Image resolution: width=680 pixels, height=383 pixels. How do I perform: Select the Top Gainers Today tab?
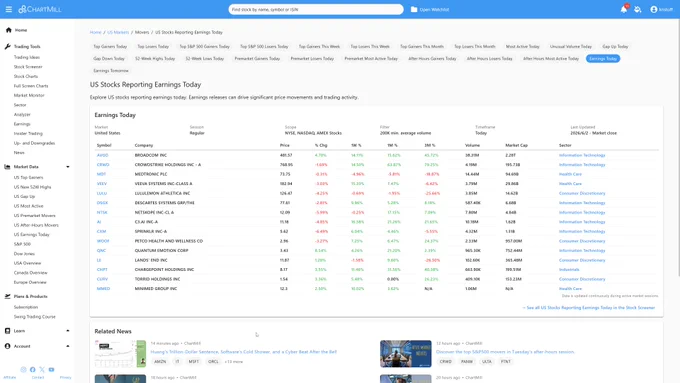(110, 46)
